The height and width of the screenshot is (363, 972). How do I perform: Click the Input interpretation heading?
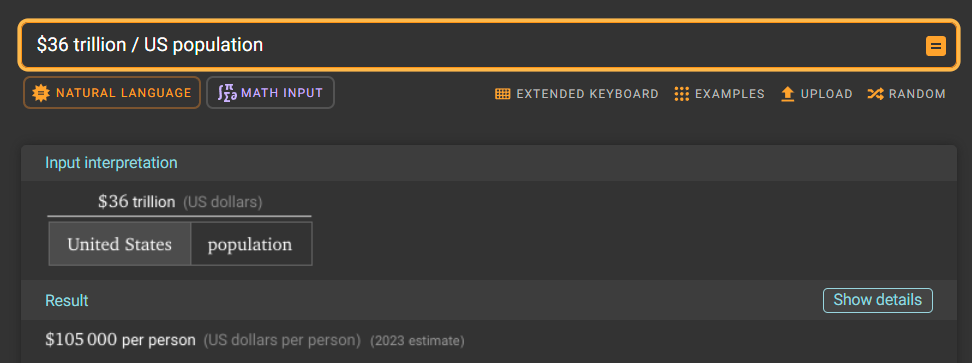click(x=111, y=163)
